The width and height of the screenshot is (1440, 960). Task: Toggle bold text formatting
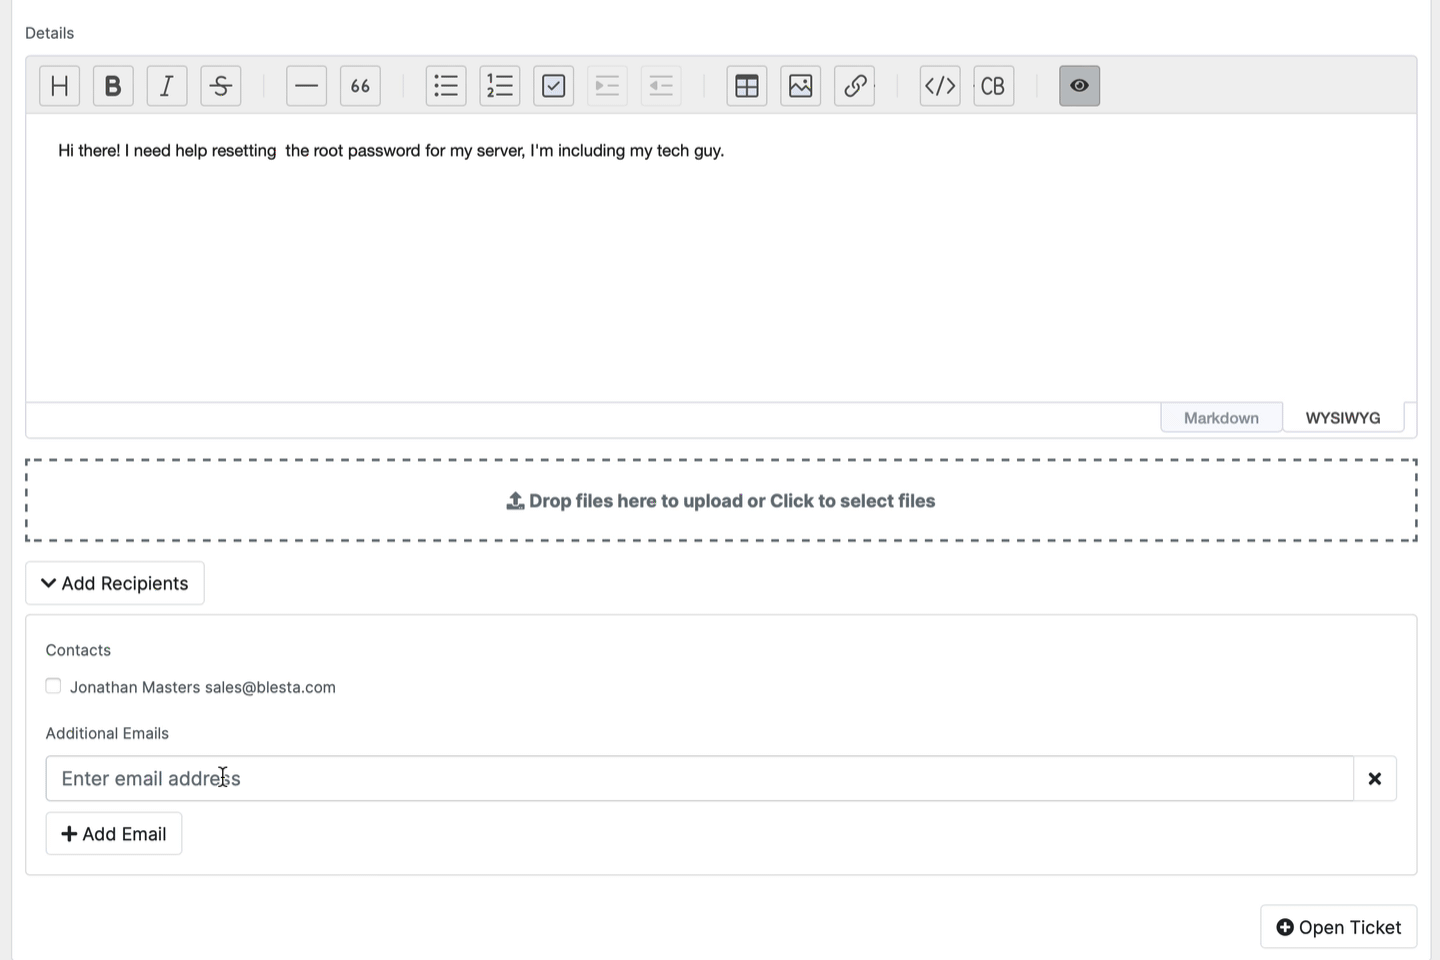click(112, 86)
